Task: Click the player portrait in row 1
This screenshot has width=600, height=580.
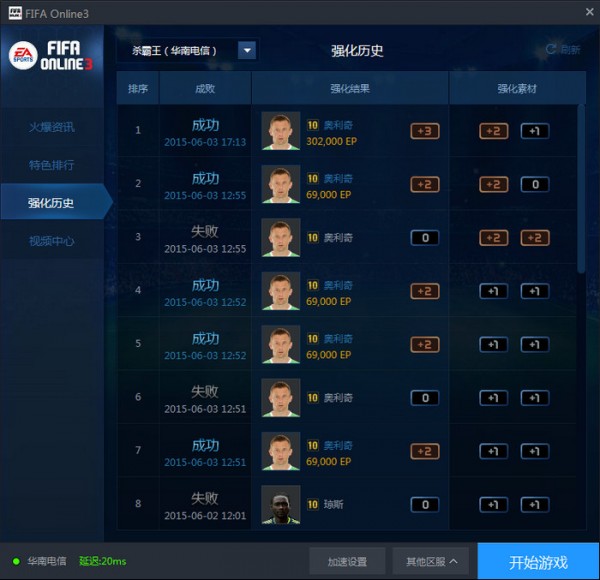Action: point(281,131)
